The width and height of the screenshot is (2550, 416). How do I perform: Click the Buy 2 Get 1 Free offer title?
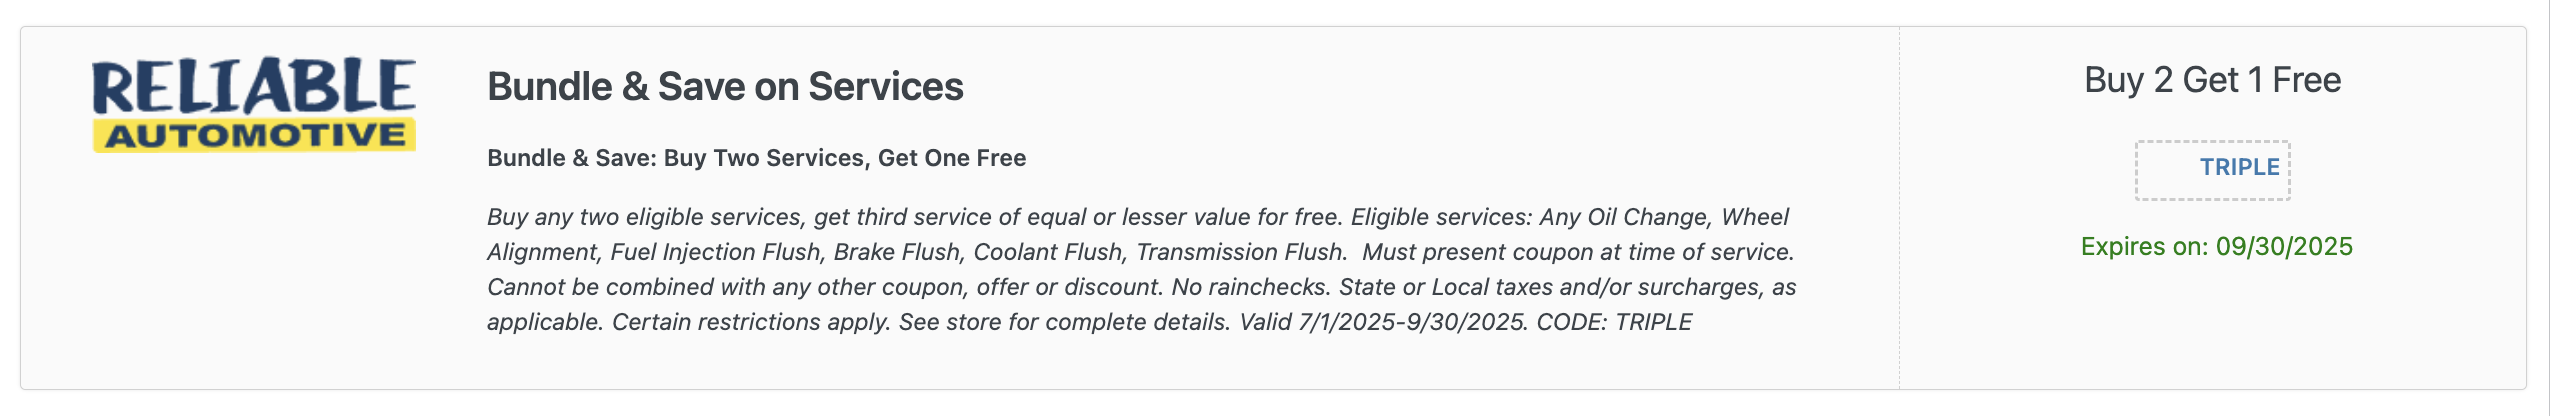2212,80
